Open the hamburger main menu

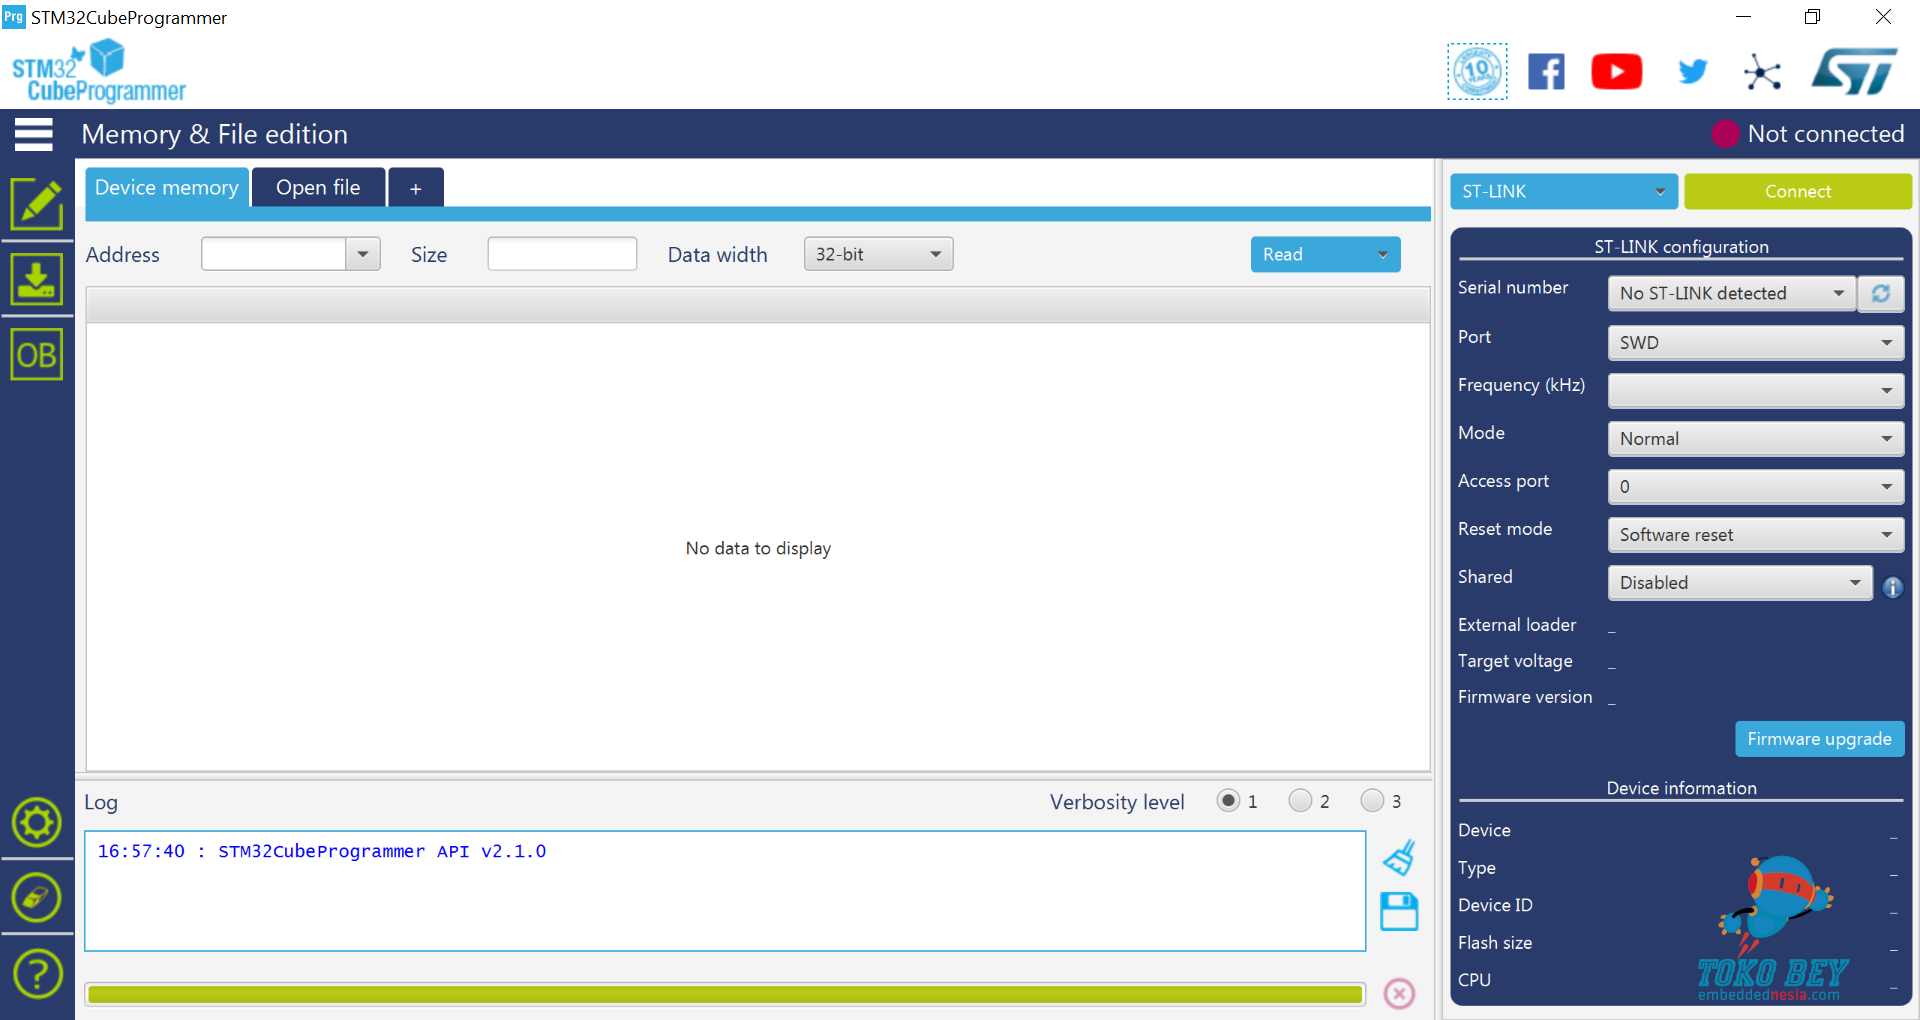tap(33, 134)
